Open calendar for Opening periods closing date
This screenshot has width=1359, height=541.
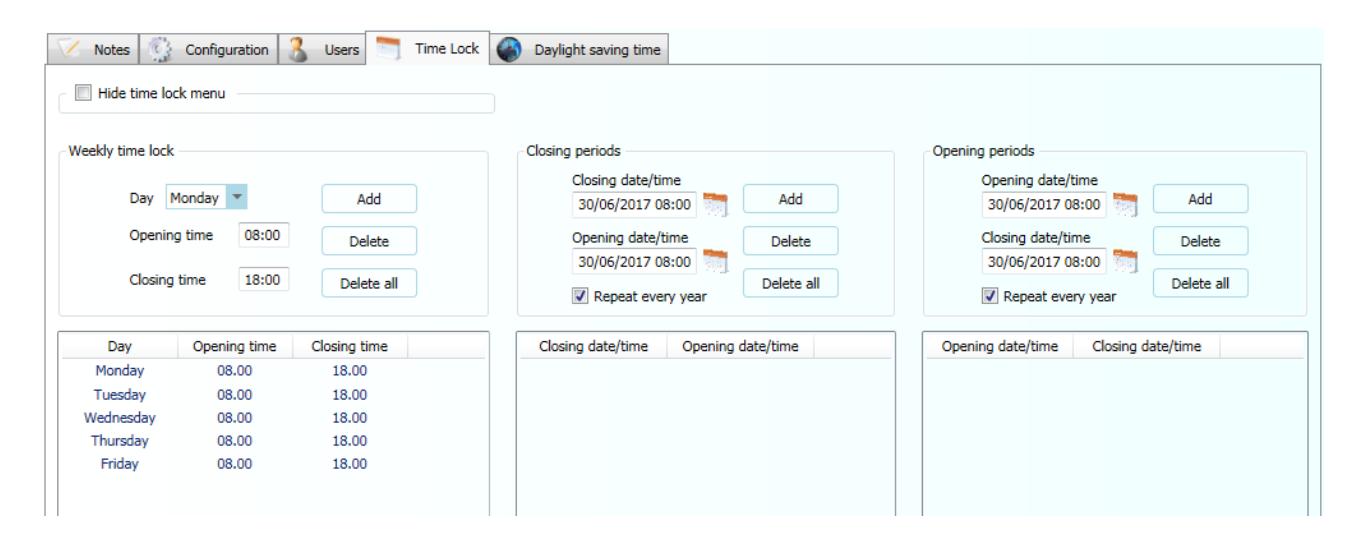pos(1125,261)
